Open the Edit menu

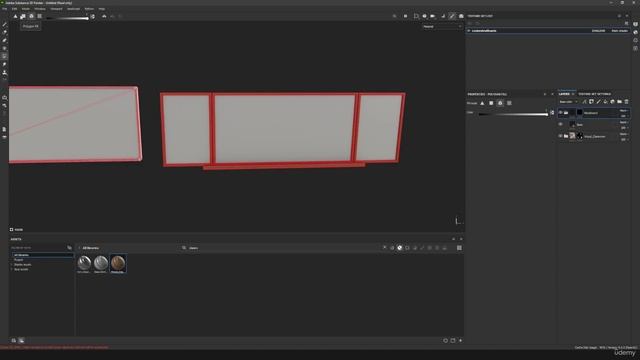tap(14, 9)
